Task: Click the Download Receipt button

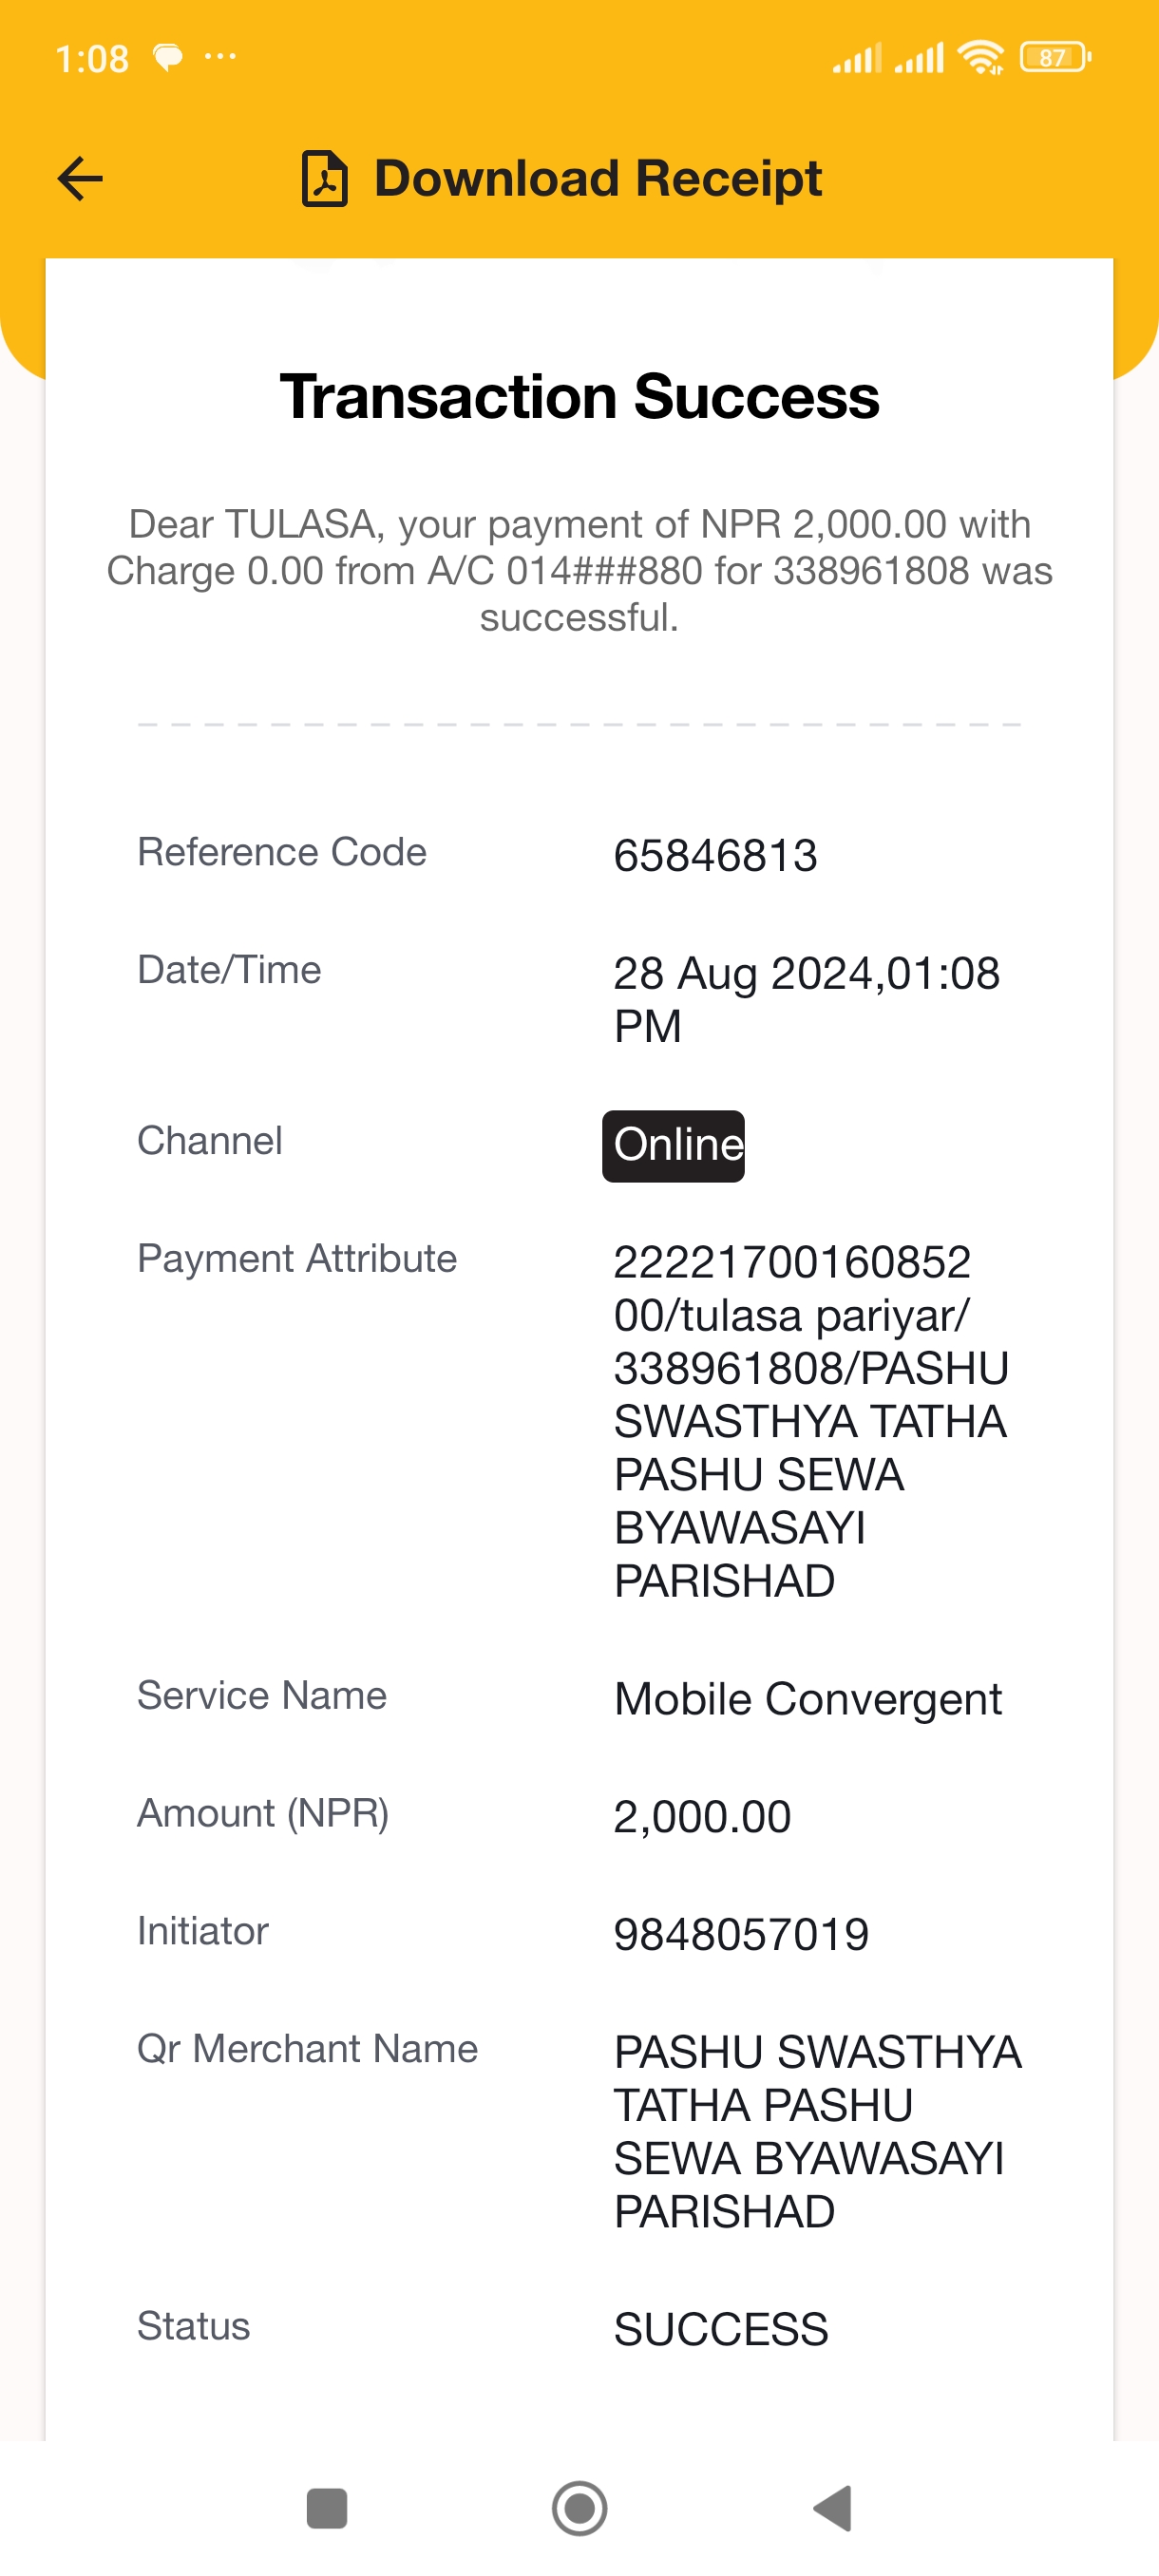Action: pyautogui.click(x=562, y=179)
